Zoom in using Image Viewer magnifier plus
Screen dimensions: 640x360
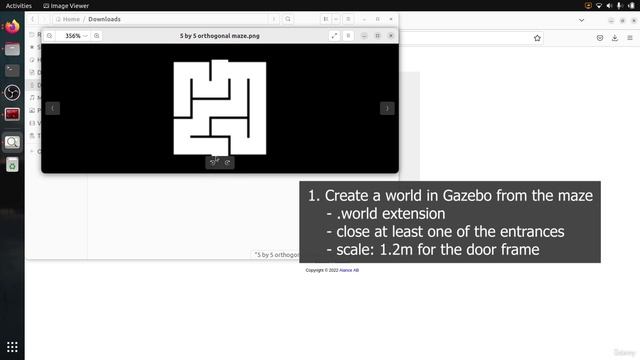(97, 36)
